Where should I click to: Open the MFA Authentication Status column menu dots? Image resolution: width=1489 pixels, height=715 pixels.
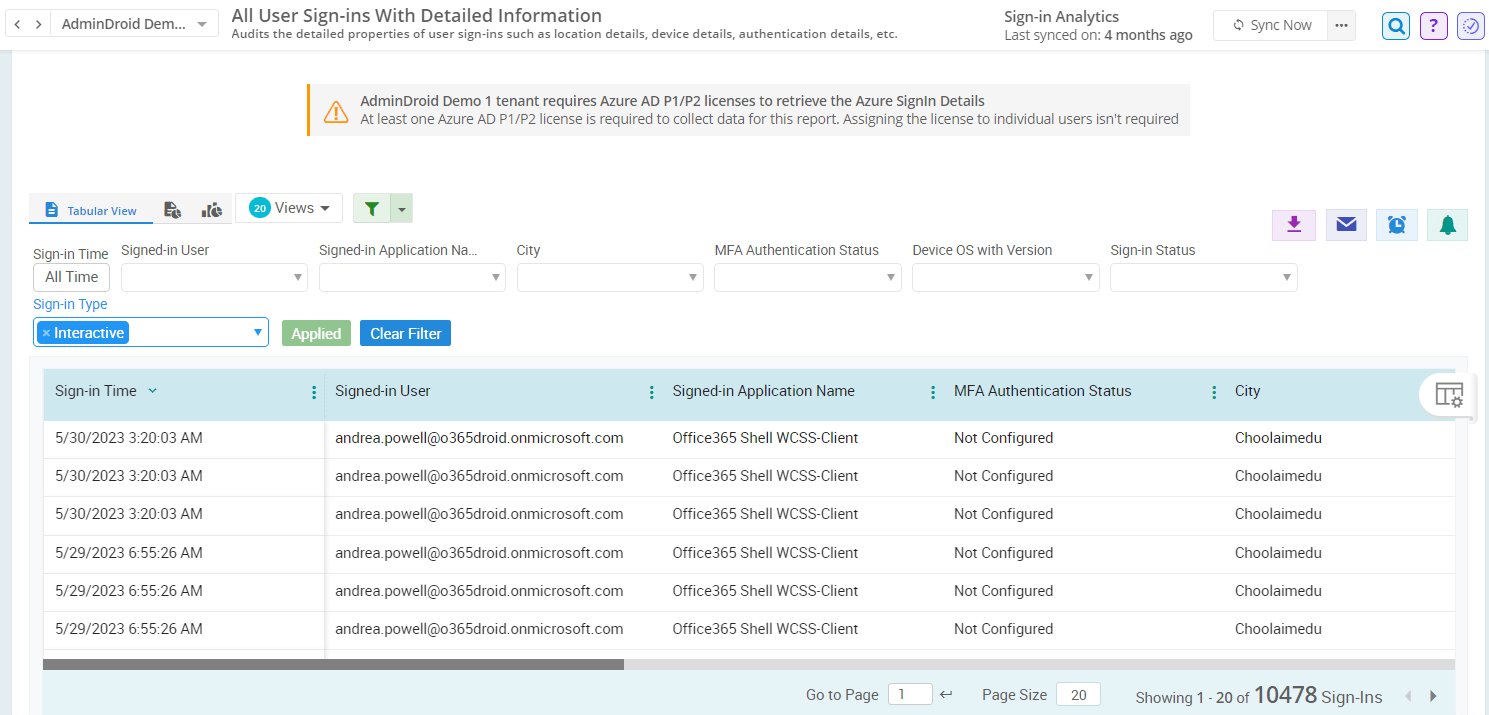click(1214, 392)
